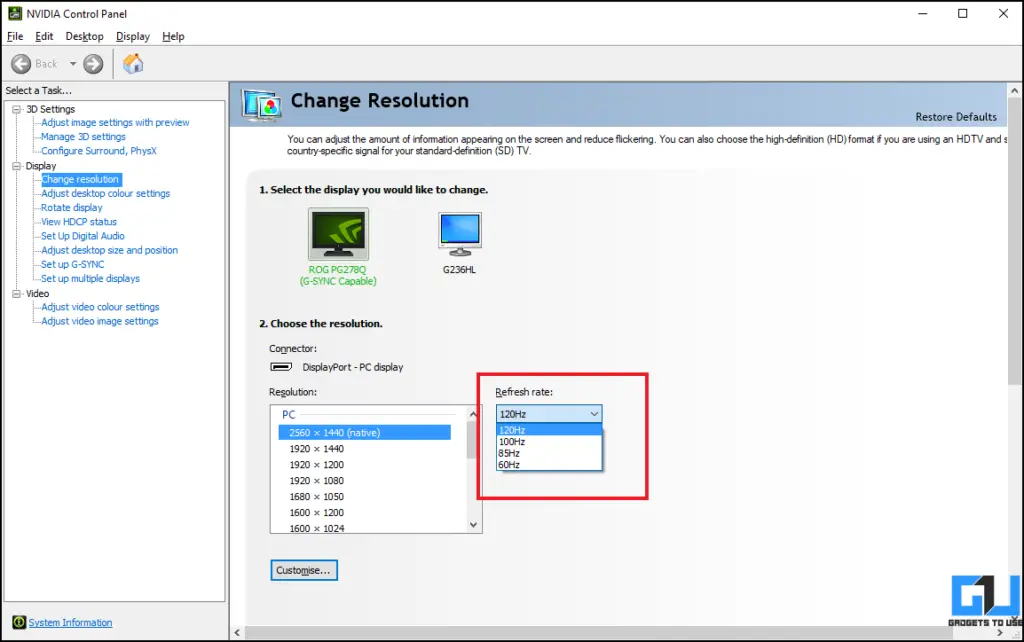
Task: Click the Home toolbar icon
Action: pyautogui.click(x=133, y=63)
